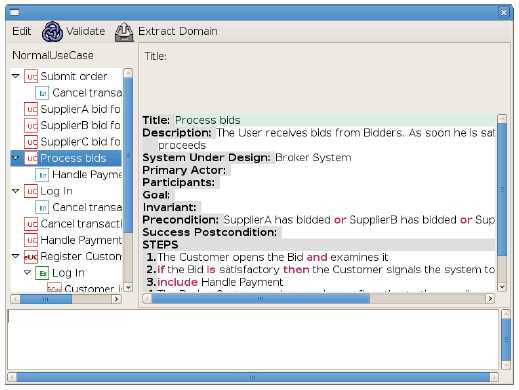Select the top-level Log In tree item
519x390 pixels.
pos(56,191)
